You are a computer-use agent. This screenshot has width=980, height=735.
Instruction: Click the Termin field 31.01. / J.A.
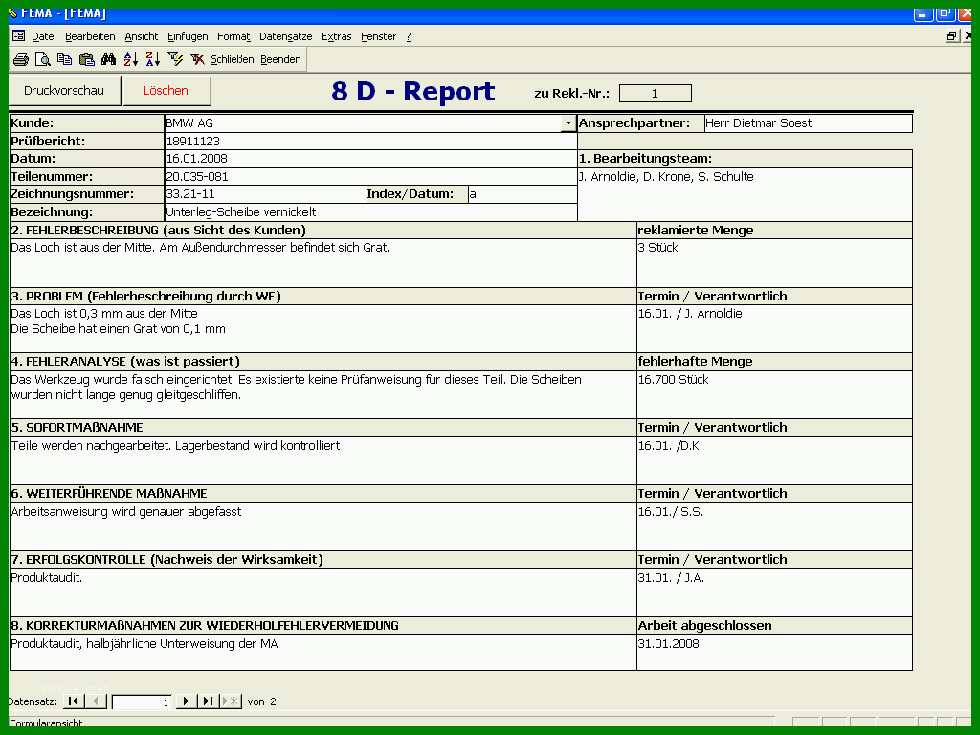(x=774, y=592)
